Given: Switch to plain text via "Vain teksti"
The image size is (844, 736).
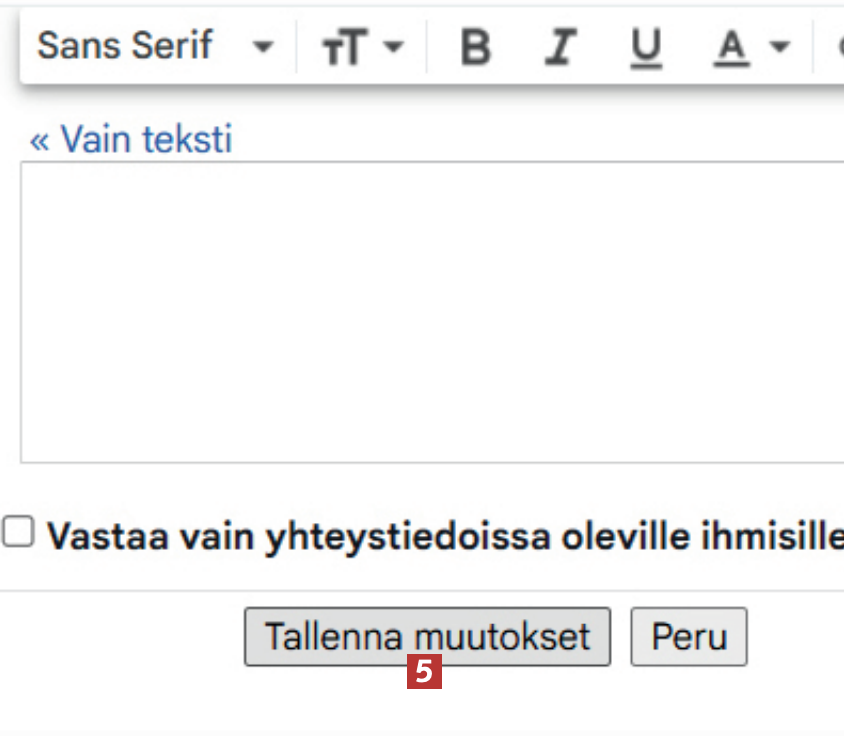Looking at the screenshot, I should [145, 139].
